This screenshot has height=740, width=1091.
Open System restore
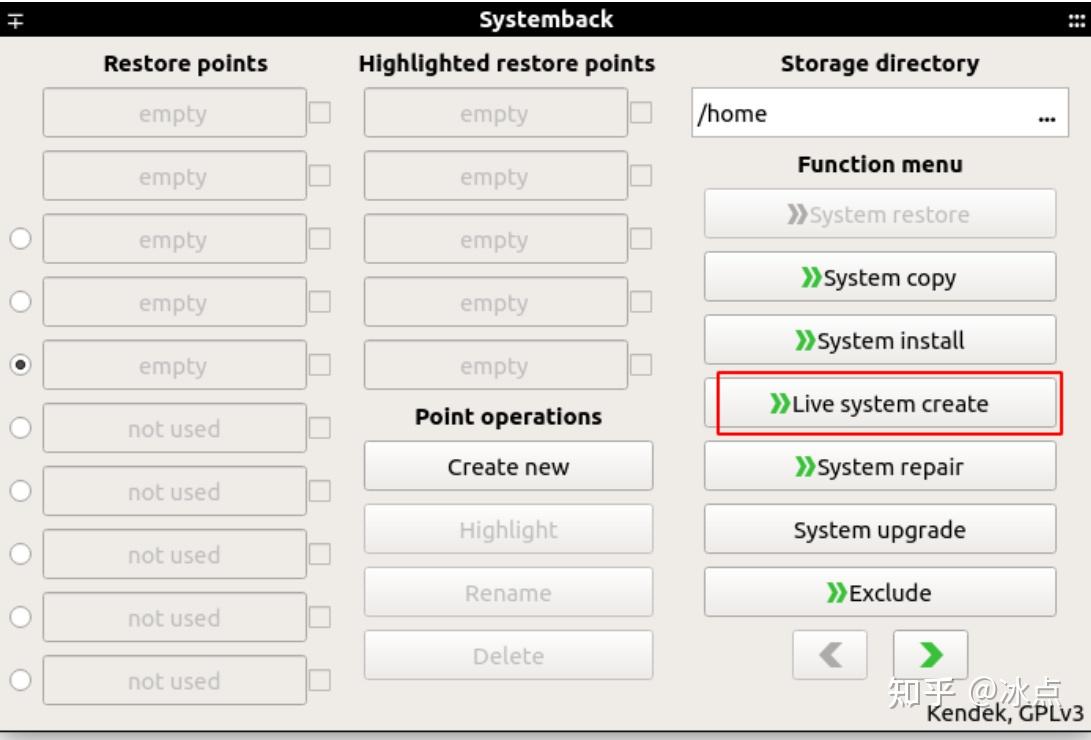point(880,213)
